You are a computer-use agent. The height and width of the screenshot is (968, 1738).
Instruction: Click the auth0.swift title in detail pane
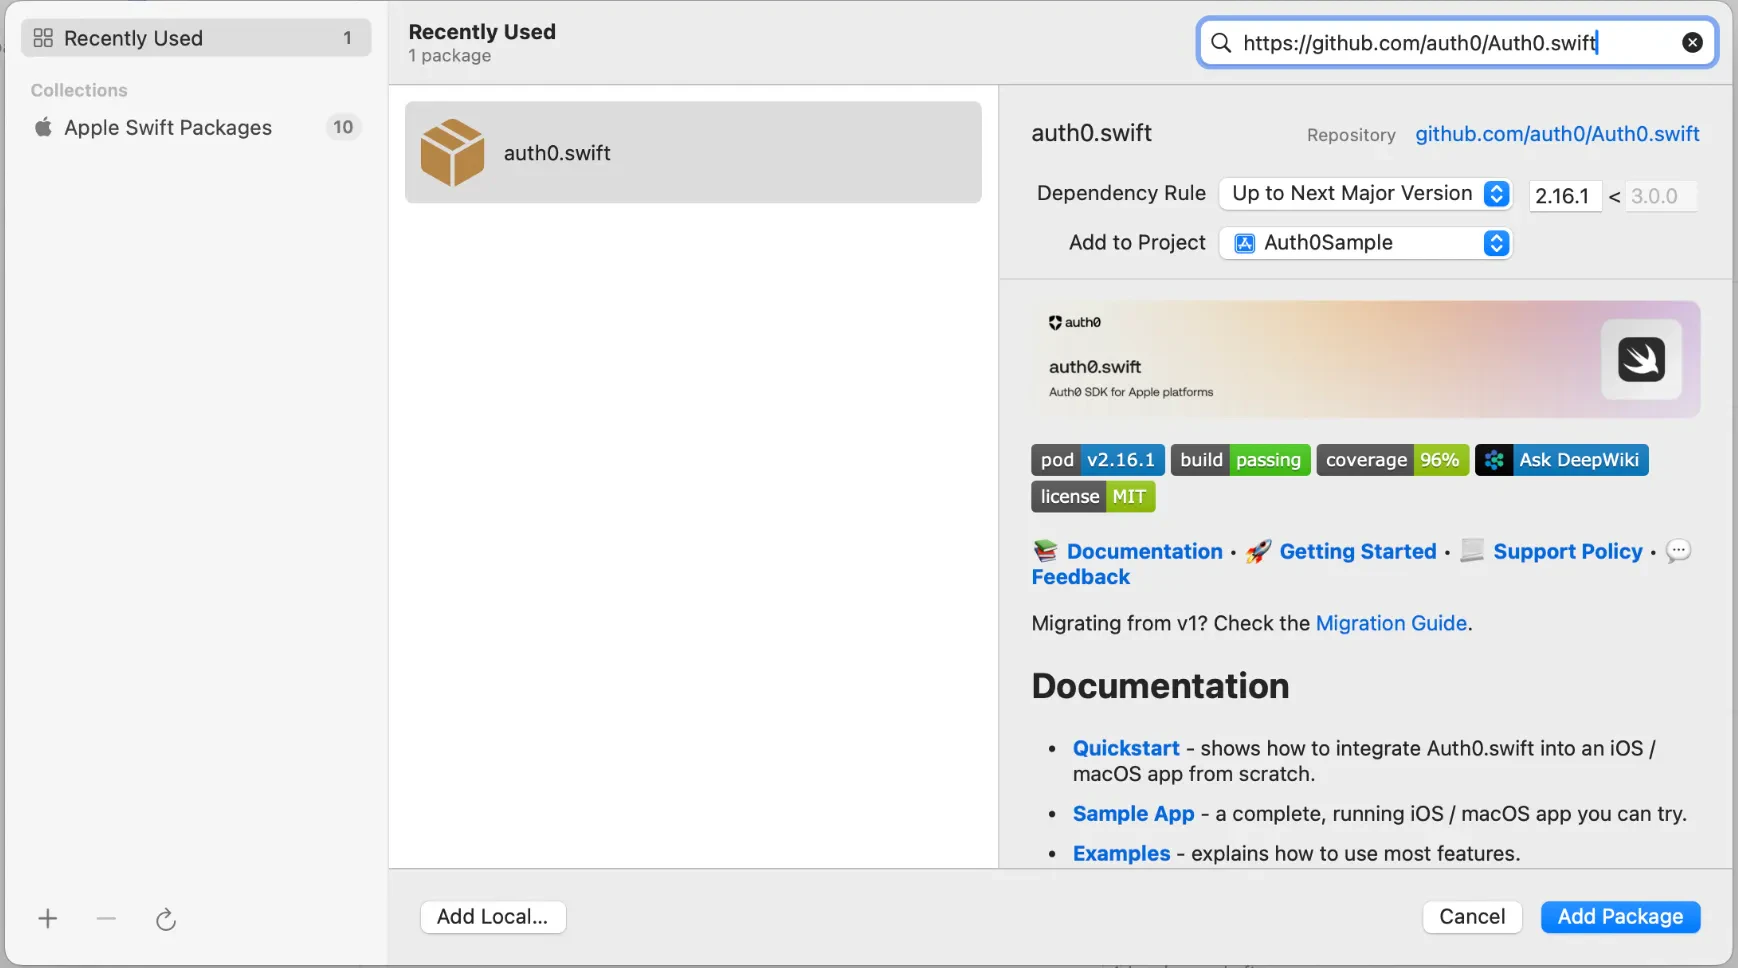[x=1091, y=133]
